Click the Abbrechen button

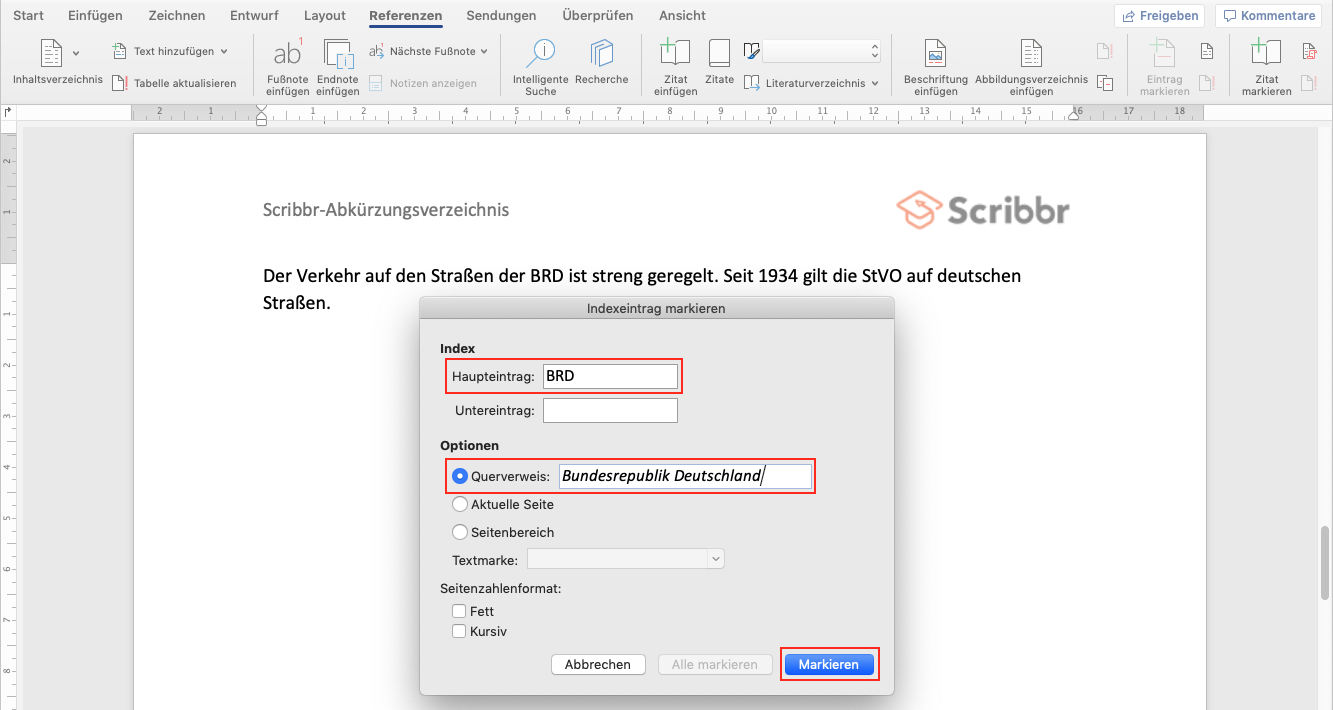point(598,664)
